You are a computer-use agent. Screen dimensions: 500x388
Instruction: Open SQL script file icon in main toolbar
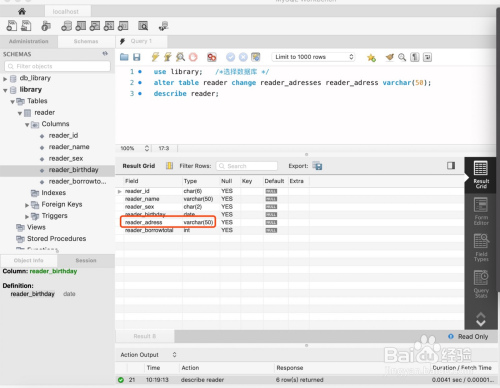coord(26,26)
